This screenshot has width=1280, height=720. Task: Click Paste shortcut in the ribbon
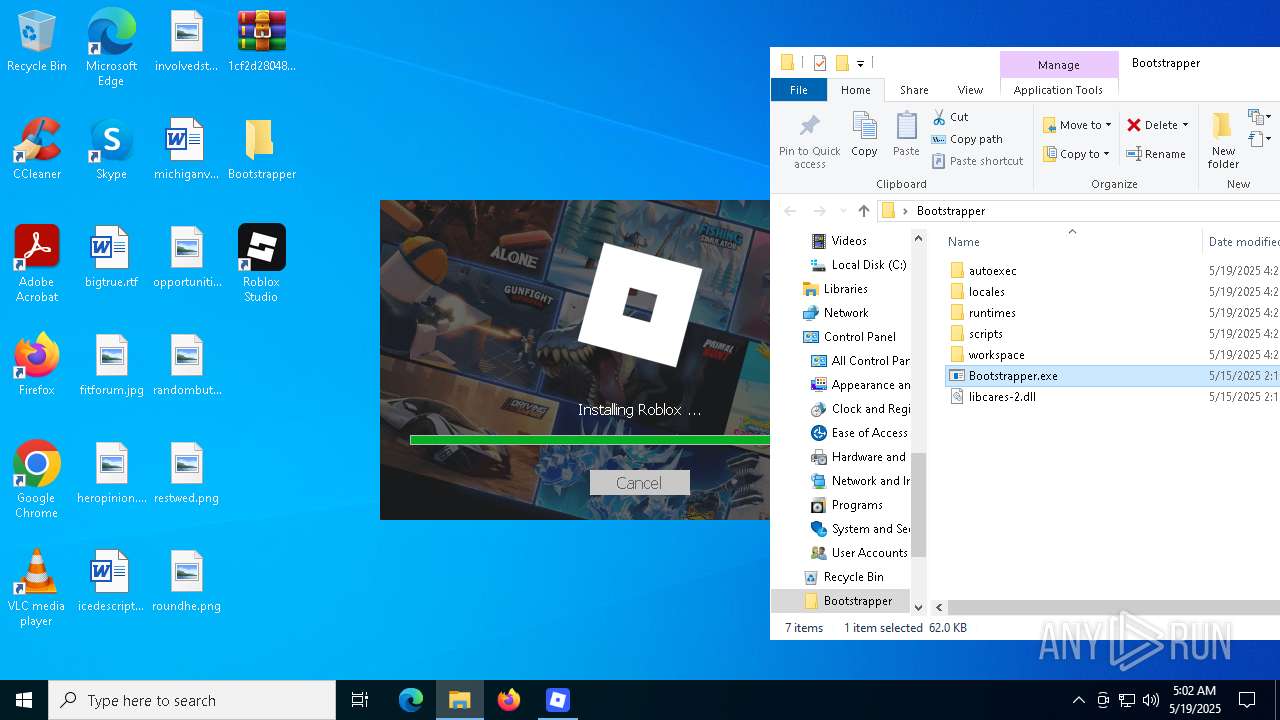pos(977,161)
